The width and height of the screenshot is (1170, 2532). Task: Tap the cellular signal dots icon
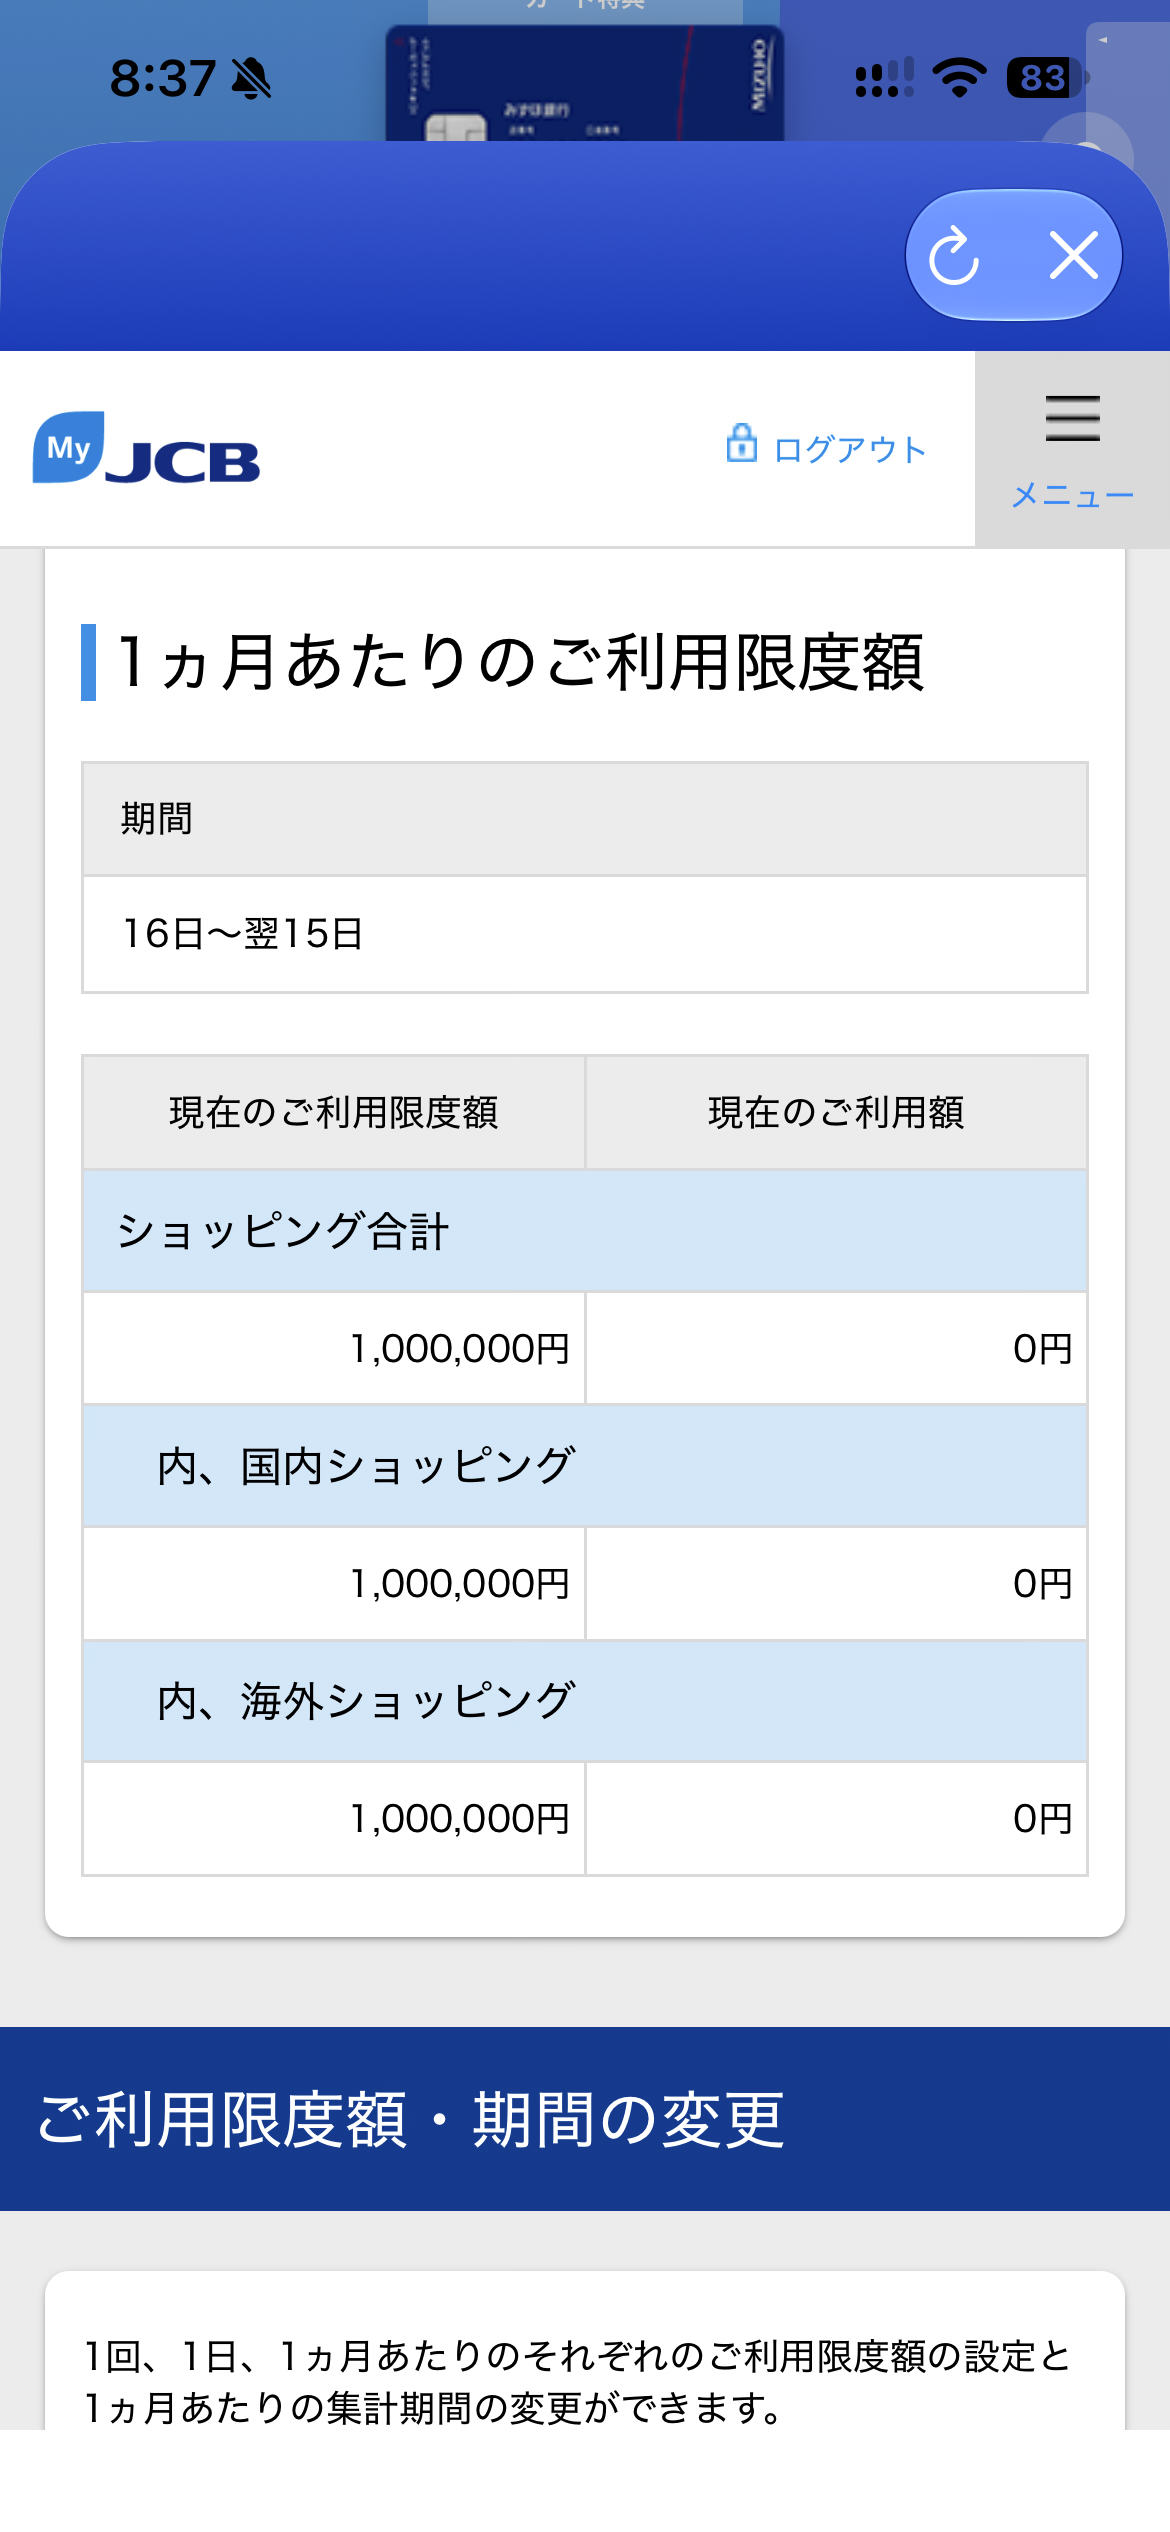coord(884,78)
